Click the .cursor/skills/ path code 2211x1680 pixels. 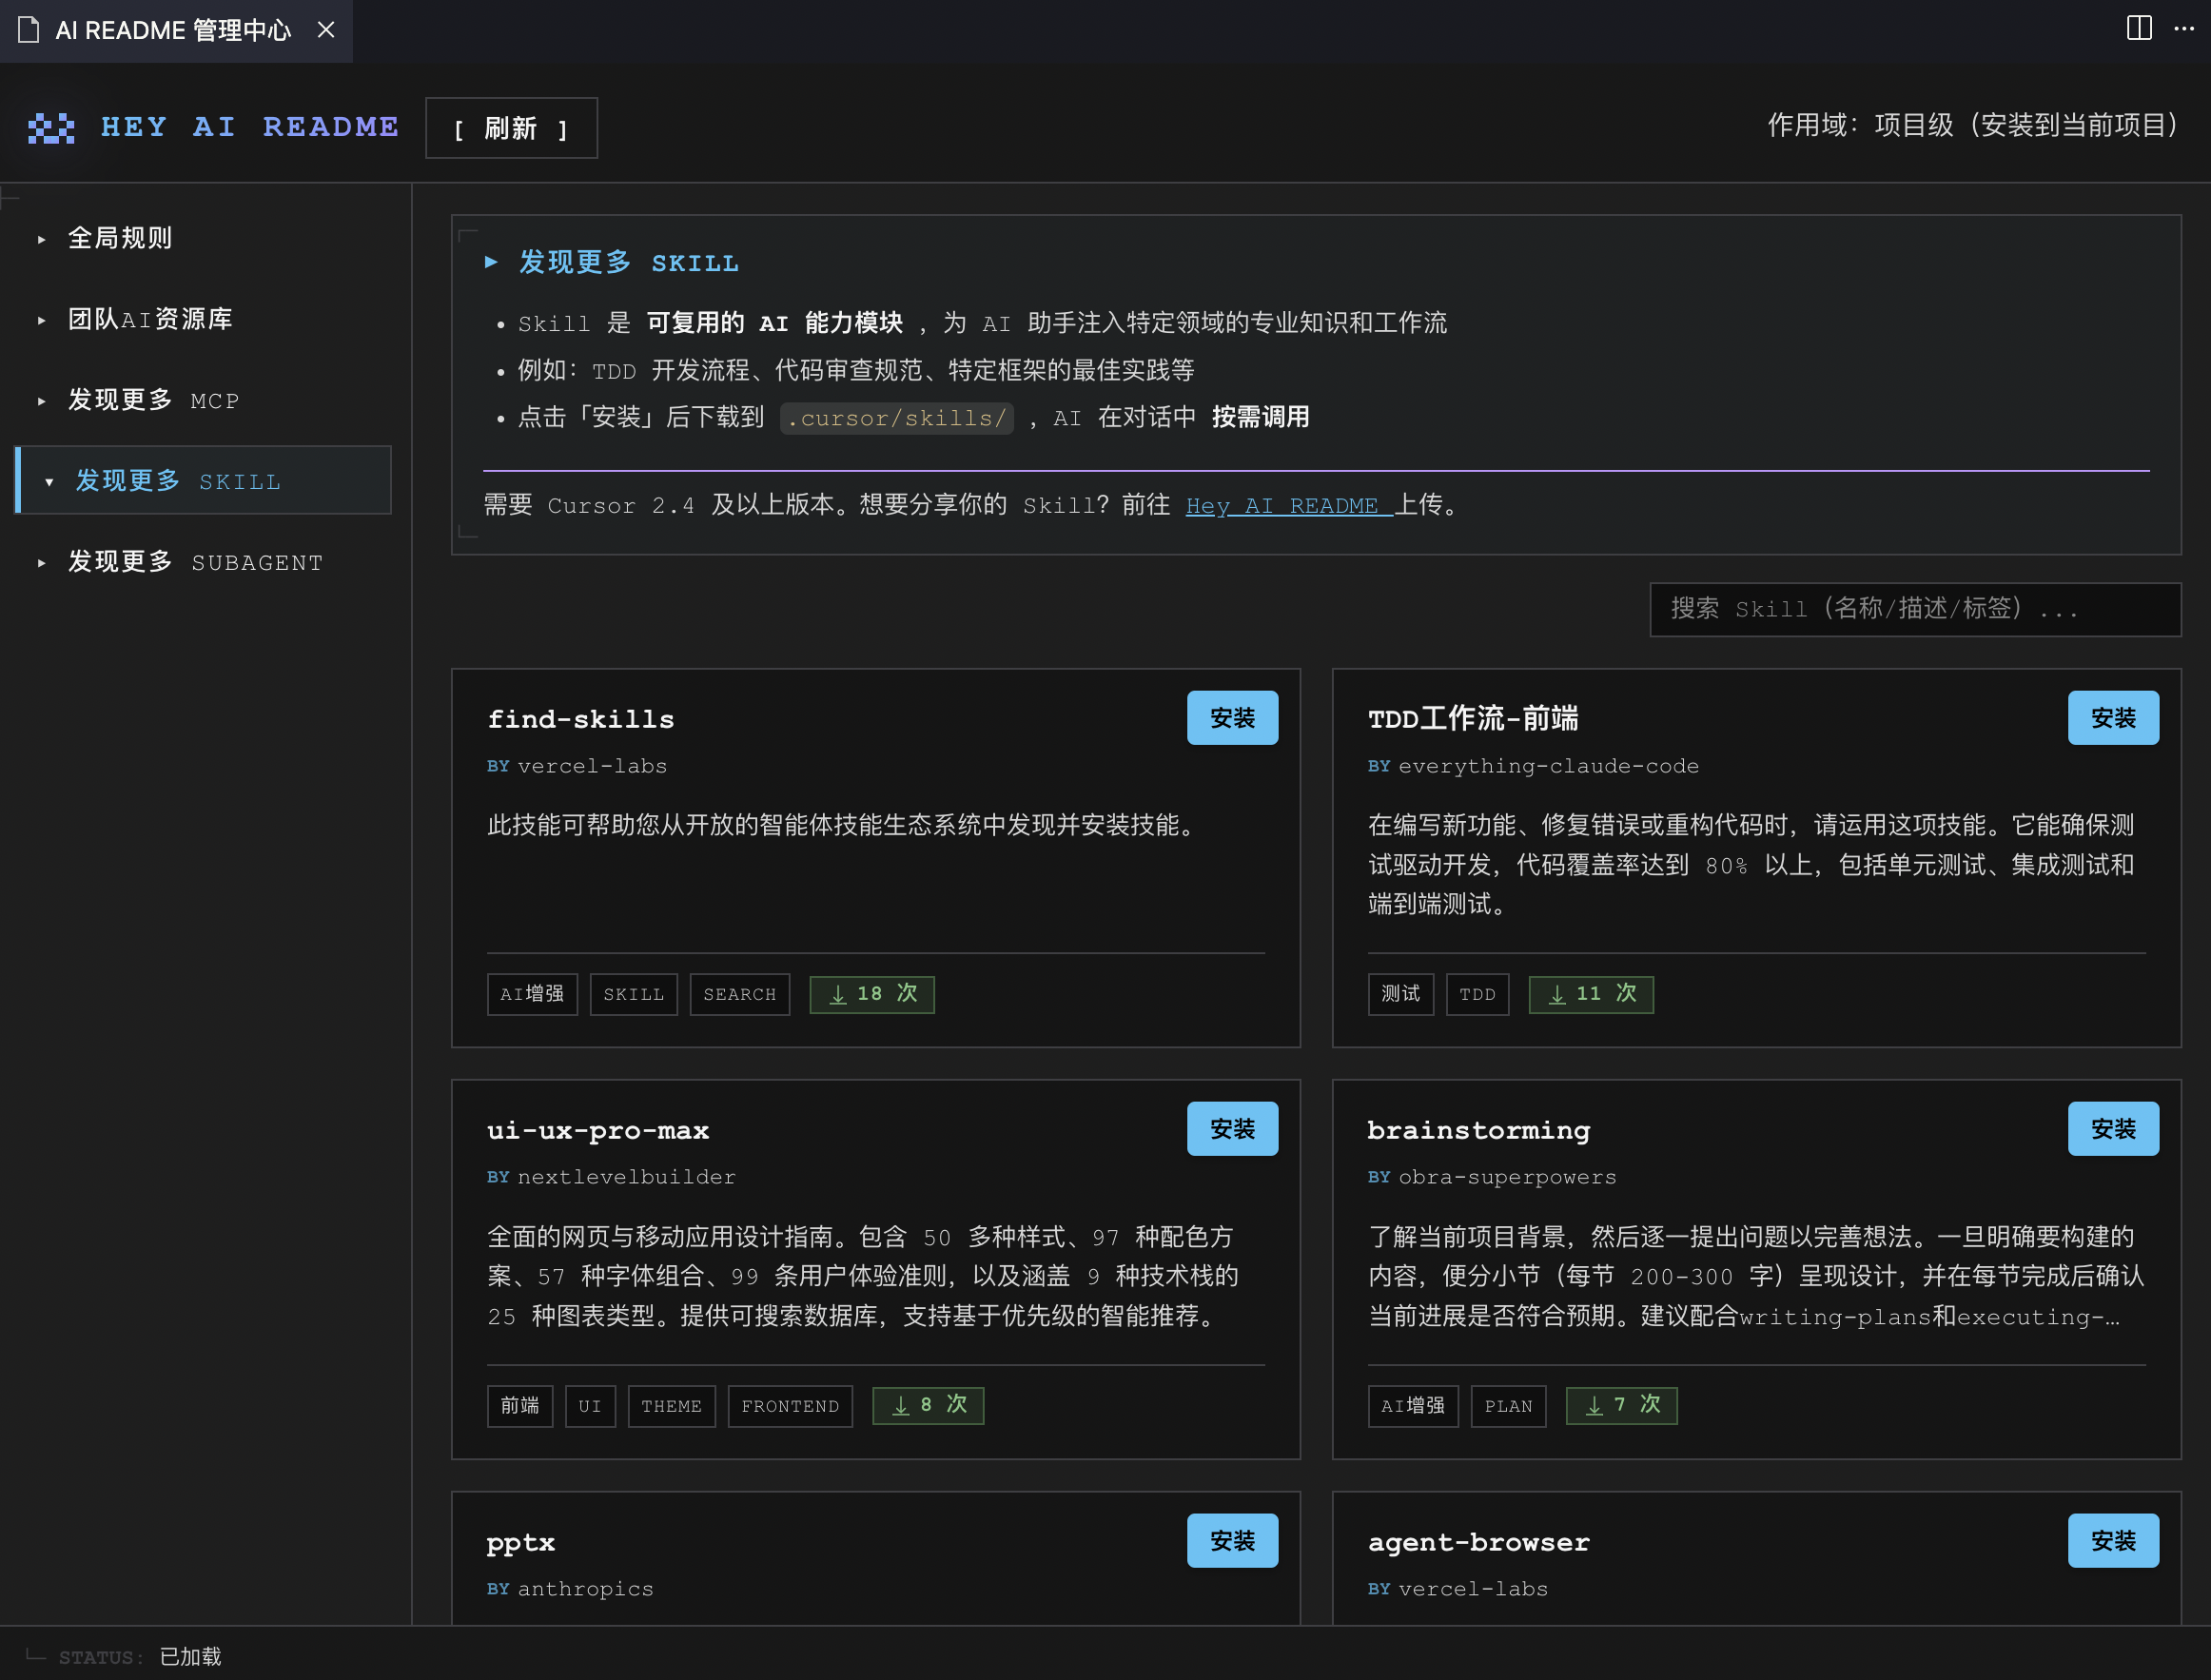896,418
